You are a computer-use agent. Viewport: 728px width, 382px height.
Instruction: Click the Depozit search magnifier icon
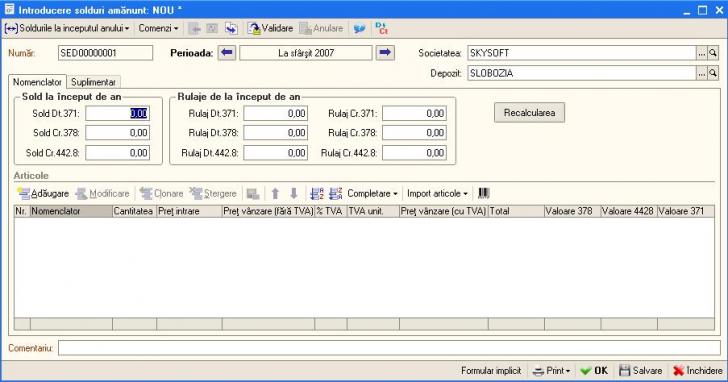pos(713,73)
